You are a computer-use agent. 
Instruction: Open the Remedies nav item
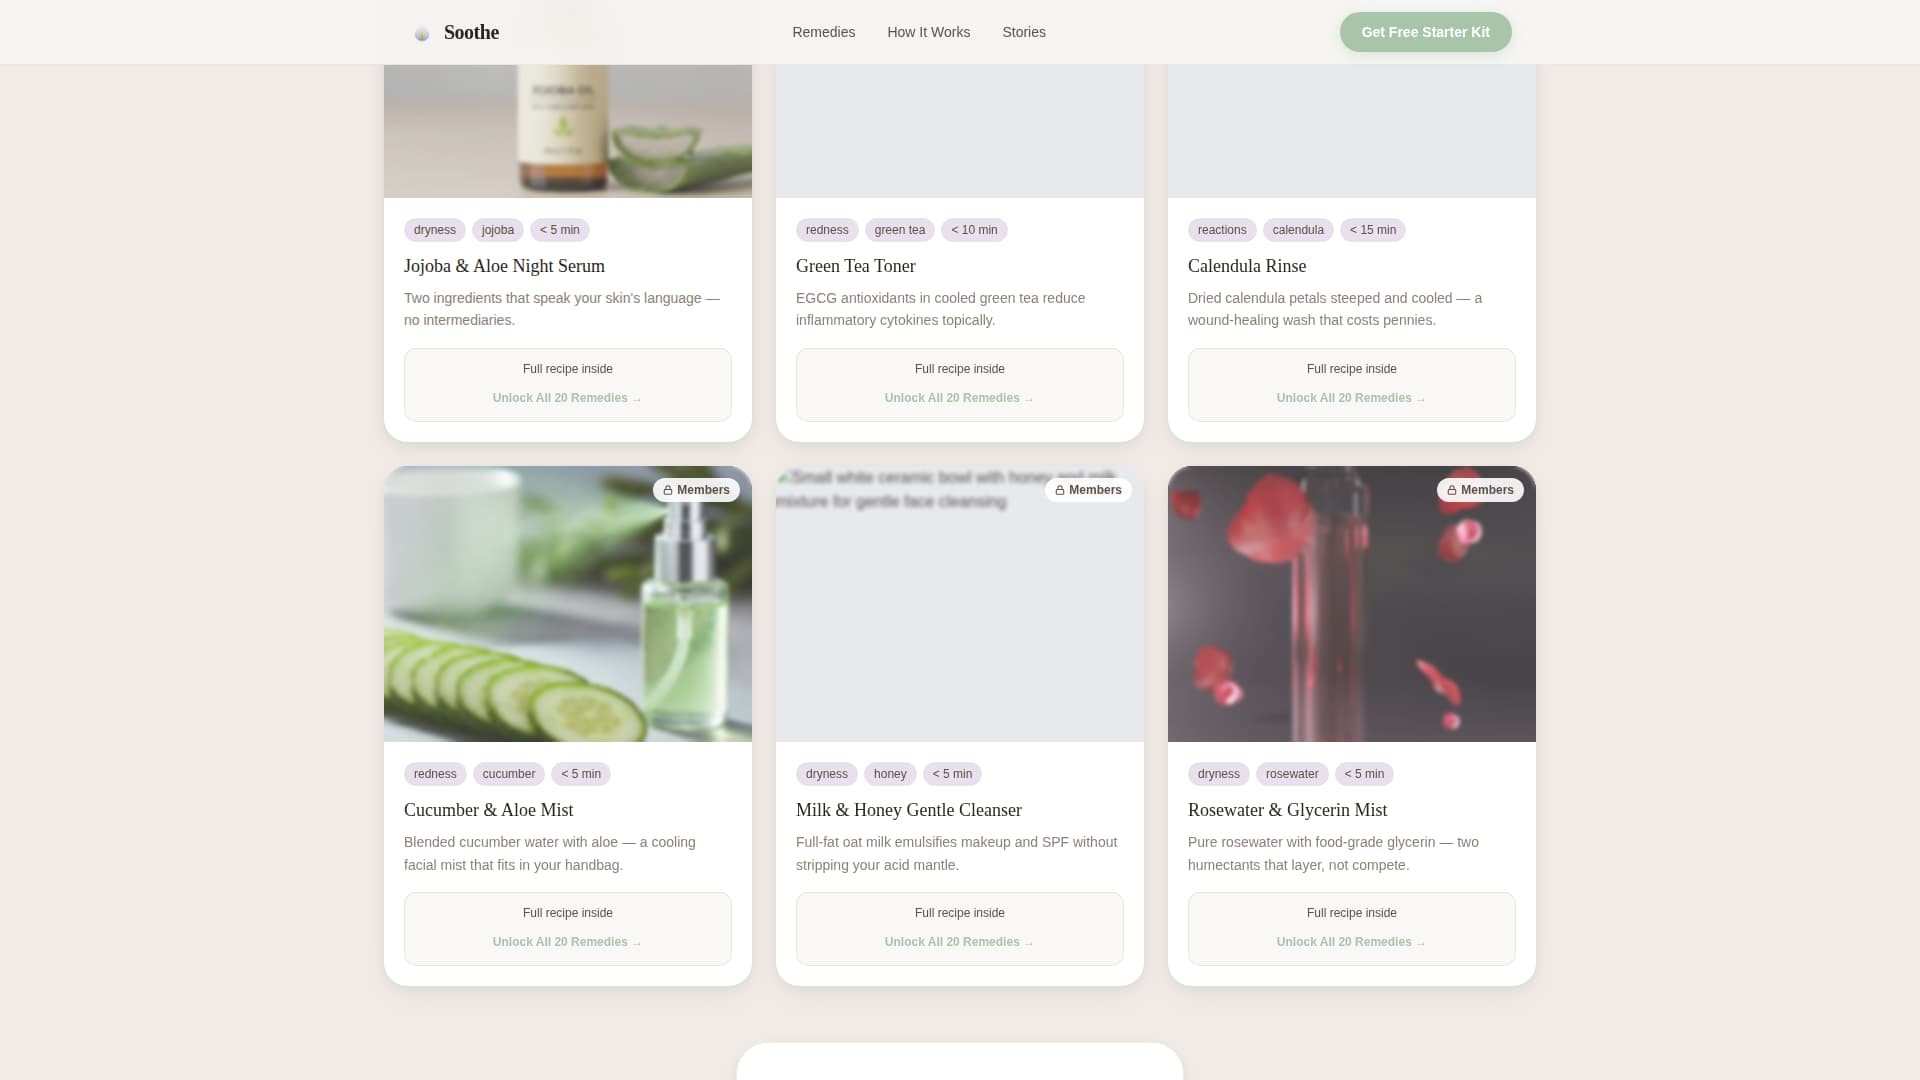click(x=823, y=32)
